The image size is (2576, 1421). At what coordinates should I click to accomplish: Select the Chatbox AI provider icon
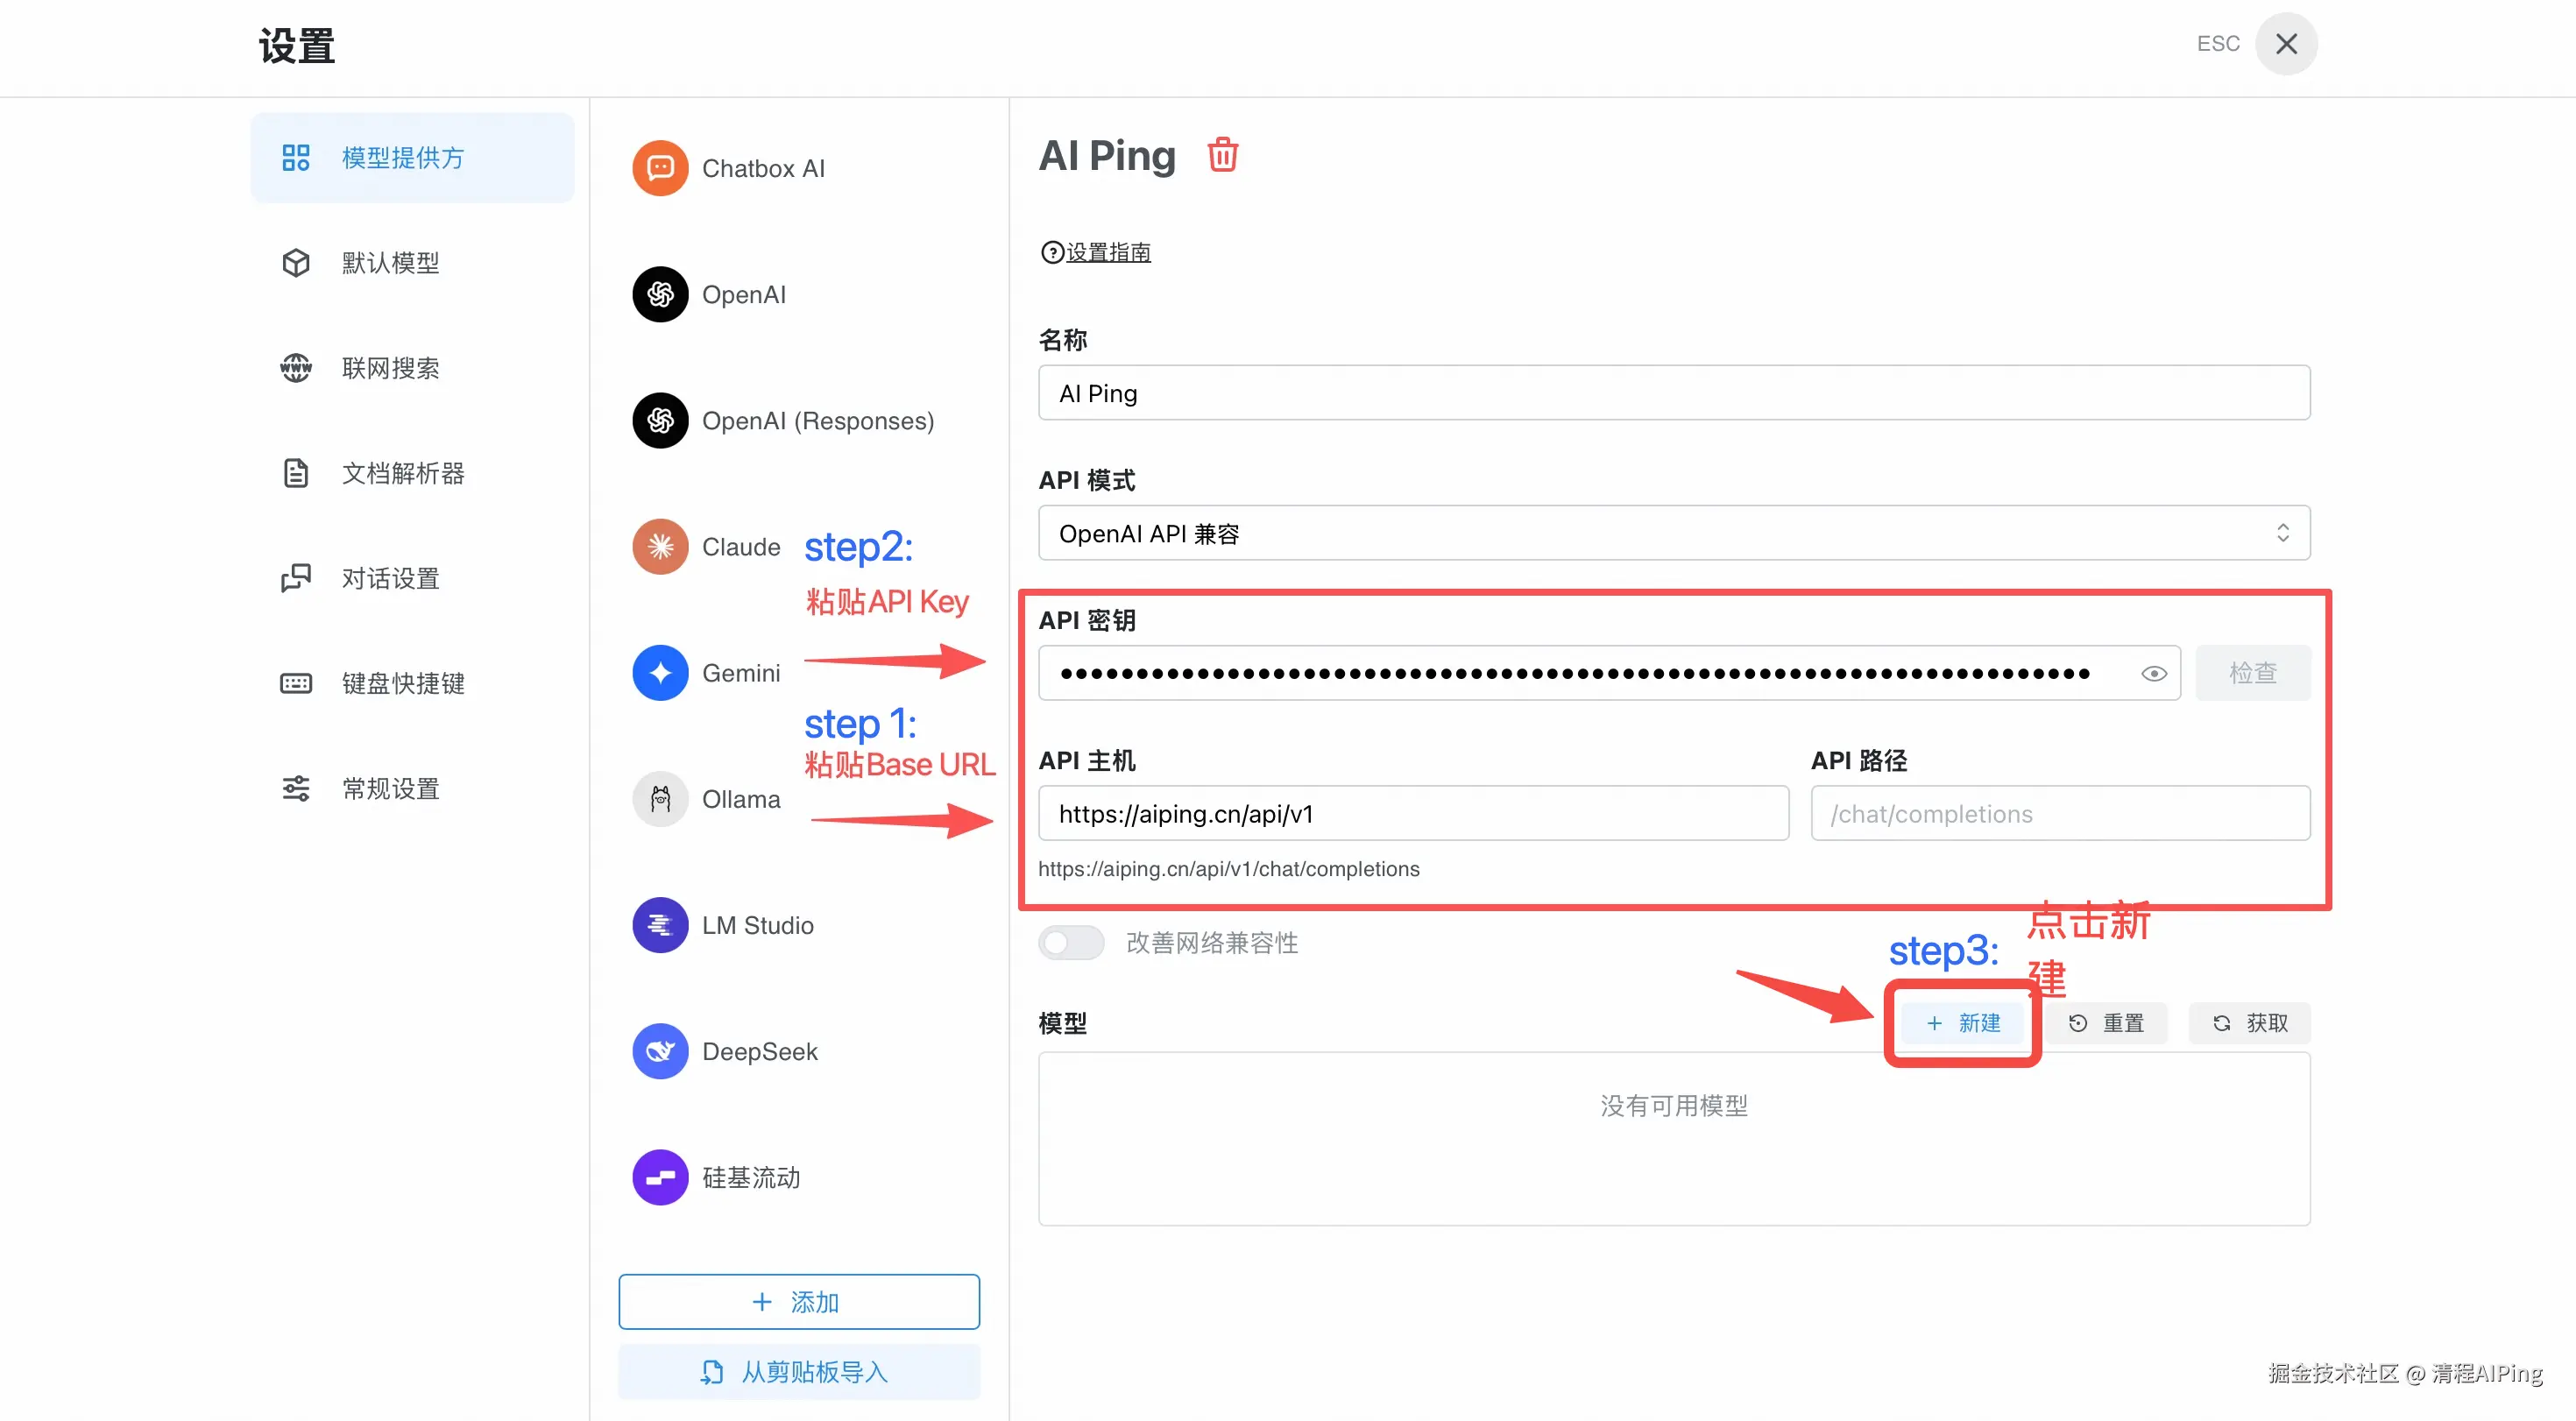click(x=660, y=168)
